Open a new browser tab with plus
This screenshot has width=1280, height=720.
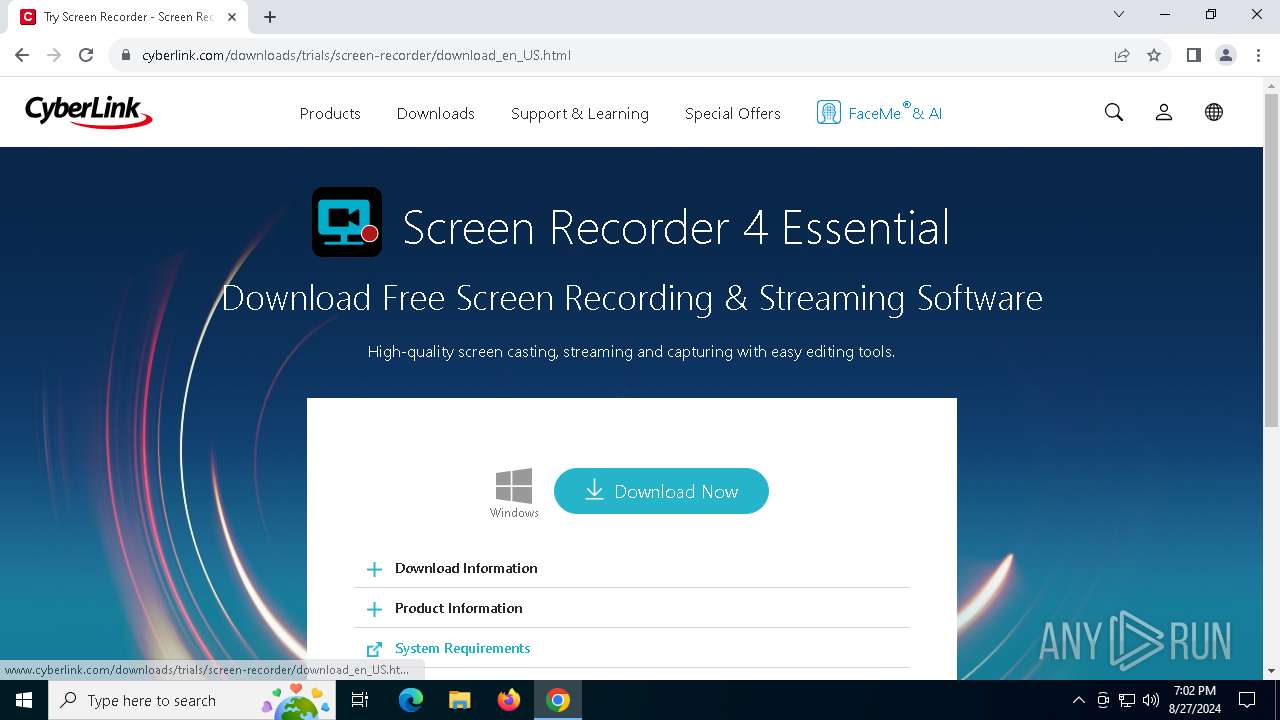270,17
